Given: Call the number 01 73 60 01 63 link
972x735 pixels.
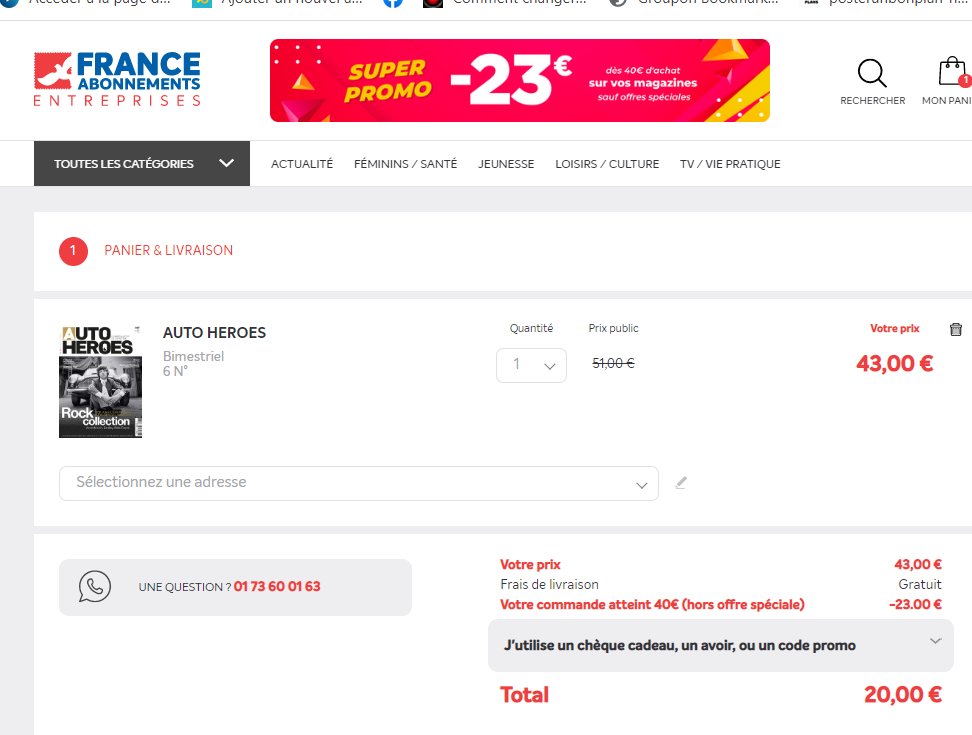Looking at the screenshot, I should [x=279, y=587].
